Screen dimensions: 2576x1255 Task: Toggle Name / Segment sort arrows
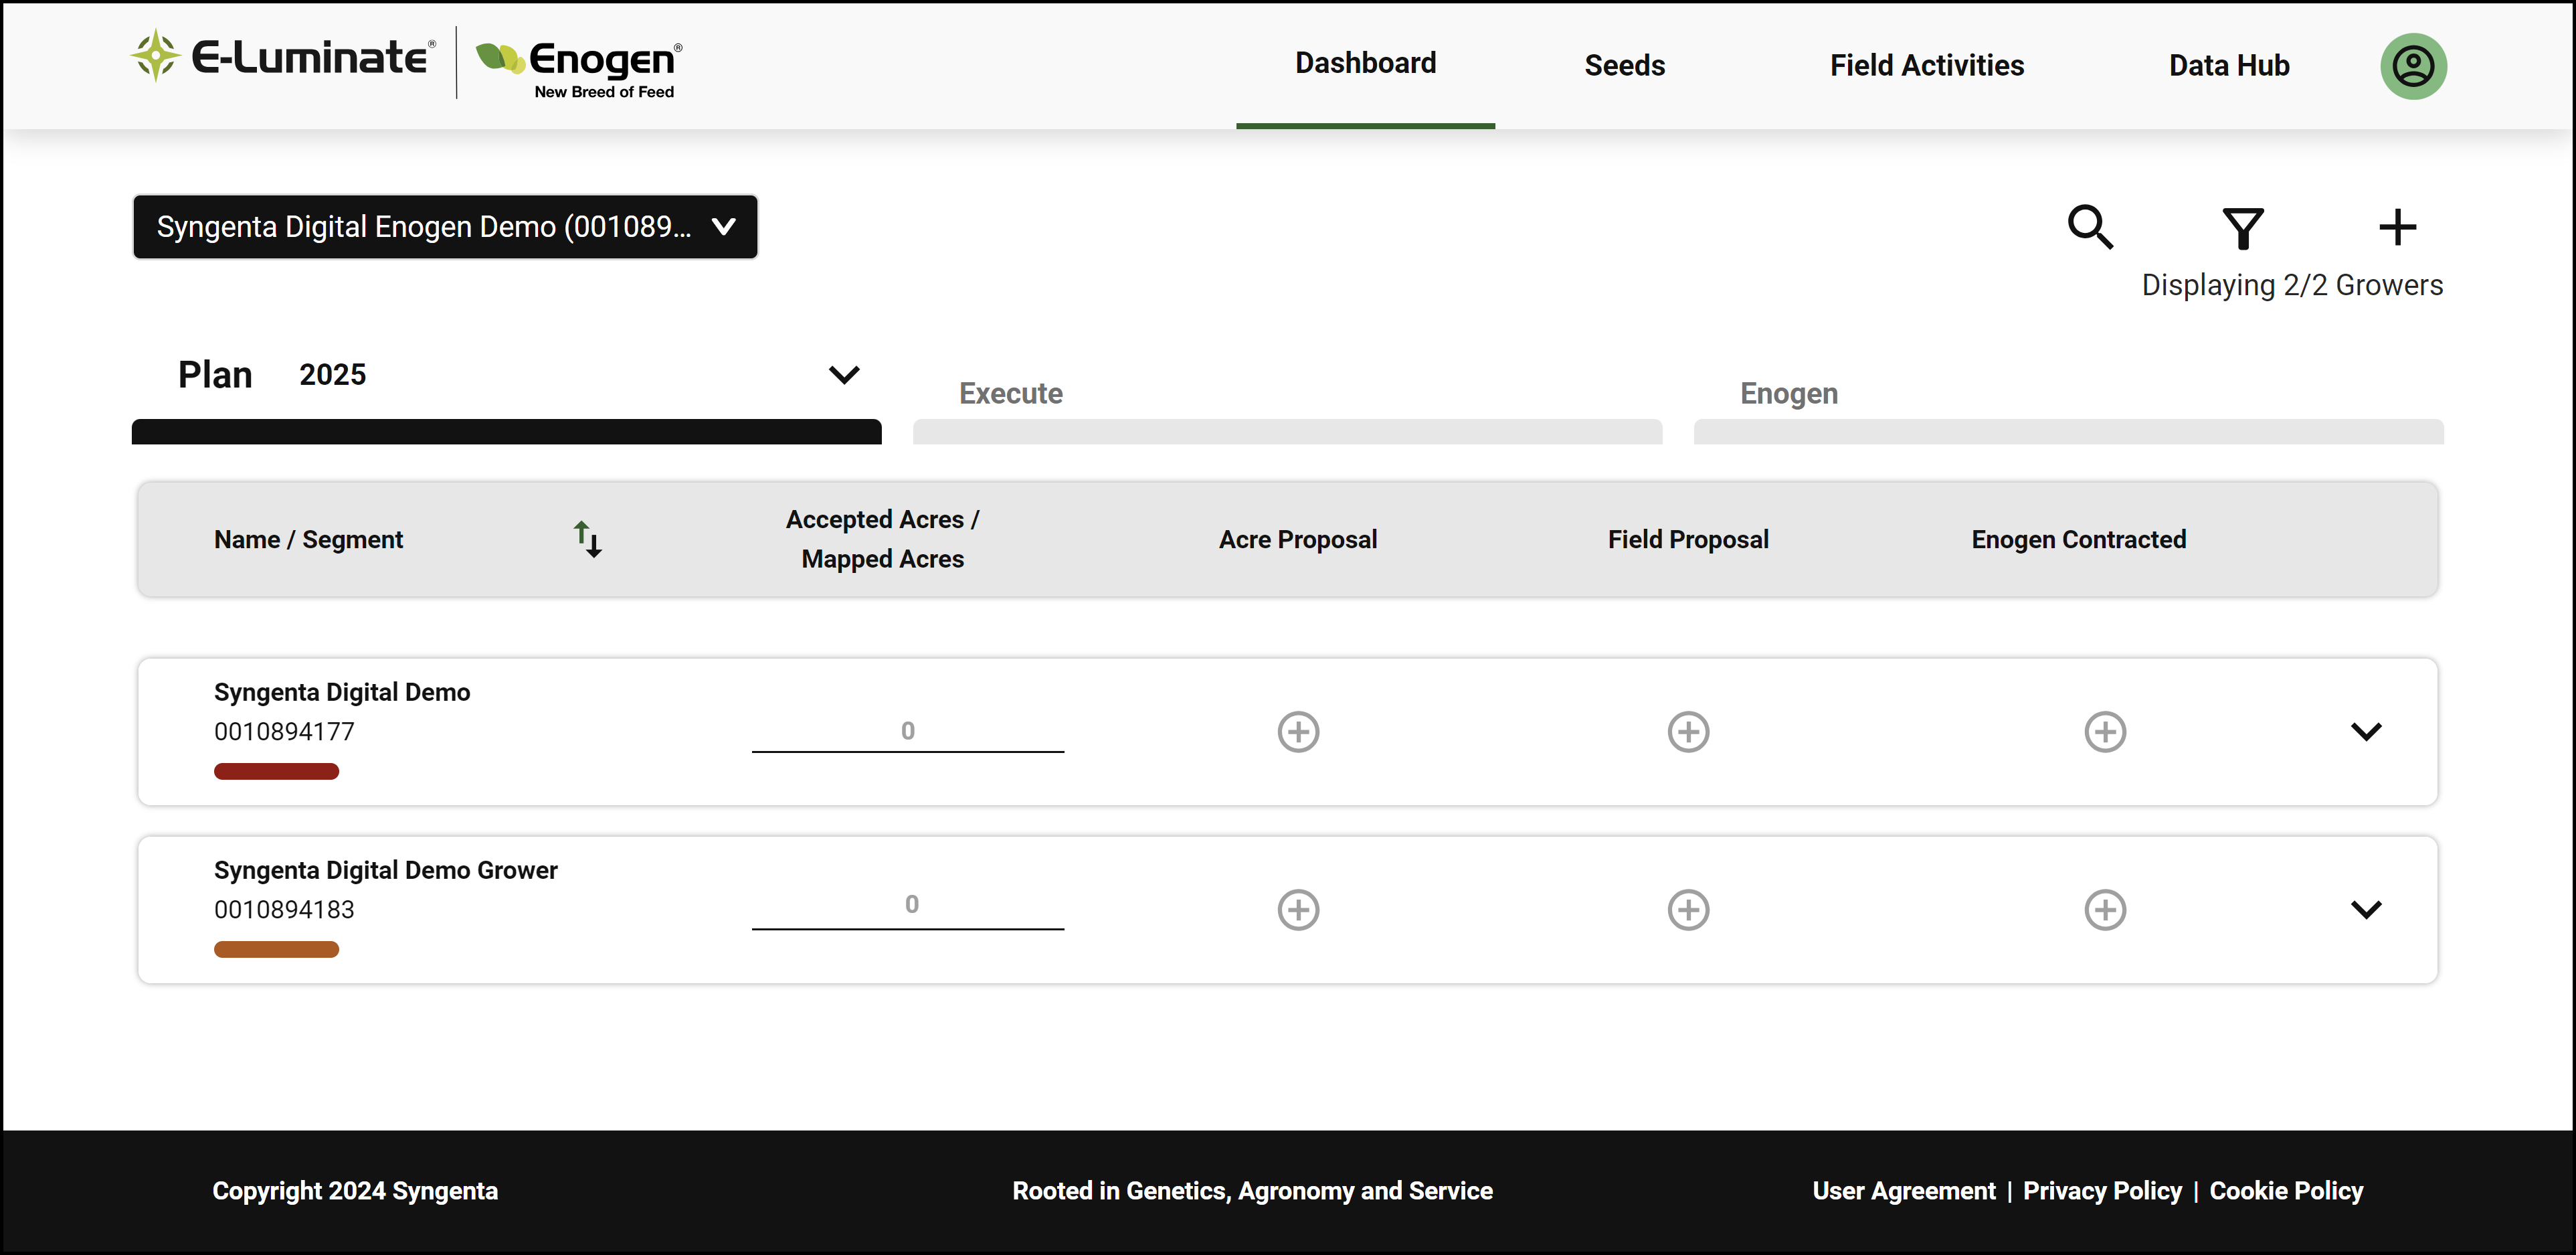(587, 539)
